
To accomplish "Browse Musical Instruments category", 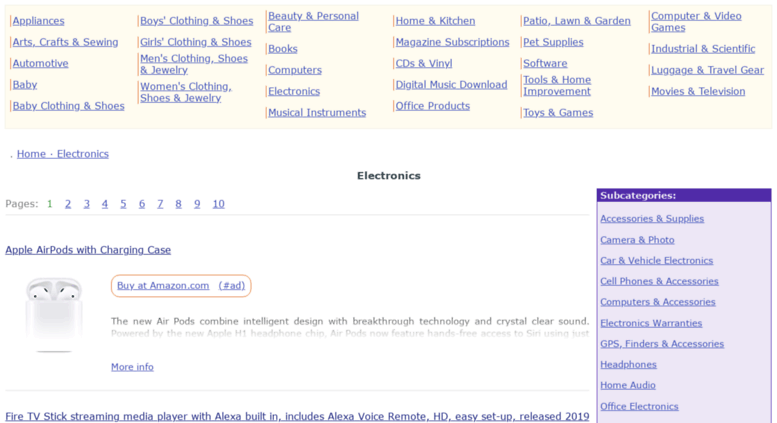I will pyautogui.click(x=317, y=113).
